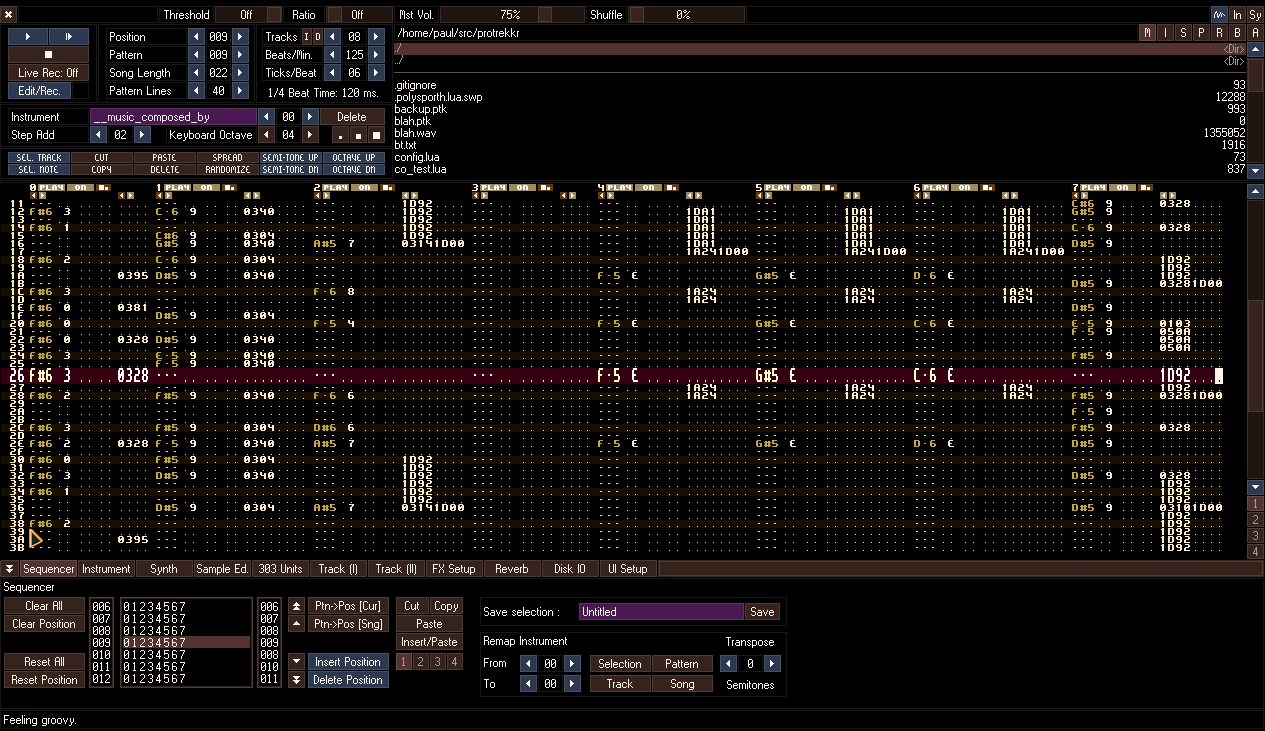Select the small pattern zoom size
Image resolution: width=1265 pixels, height=731 pixels.
pos(342,135)
